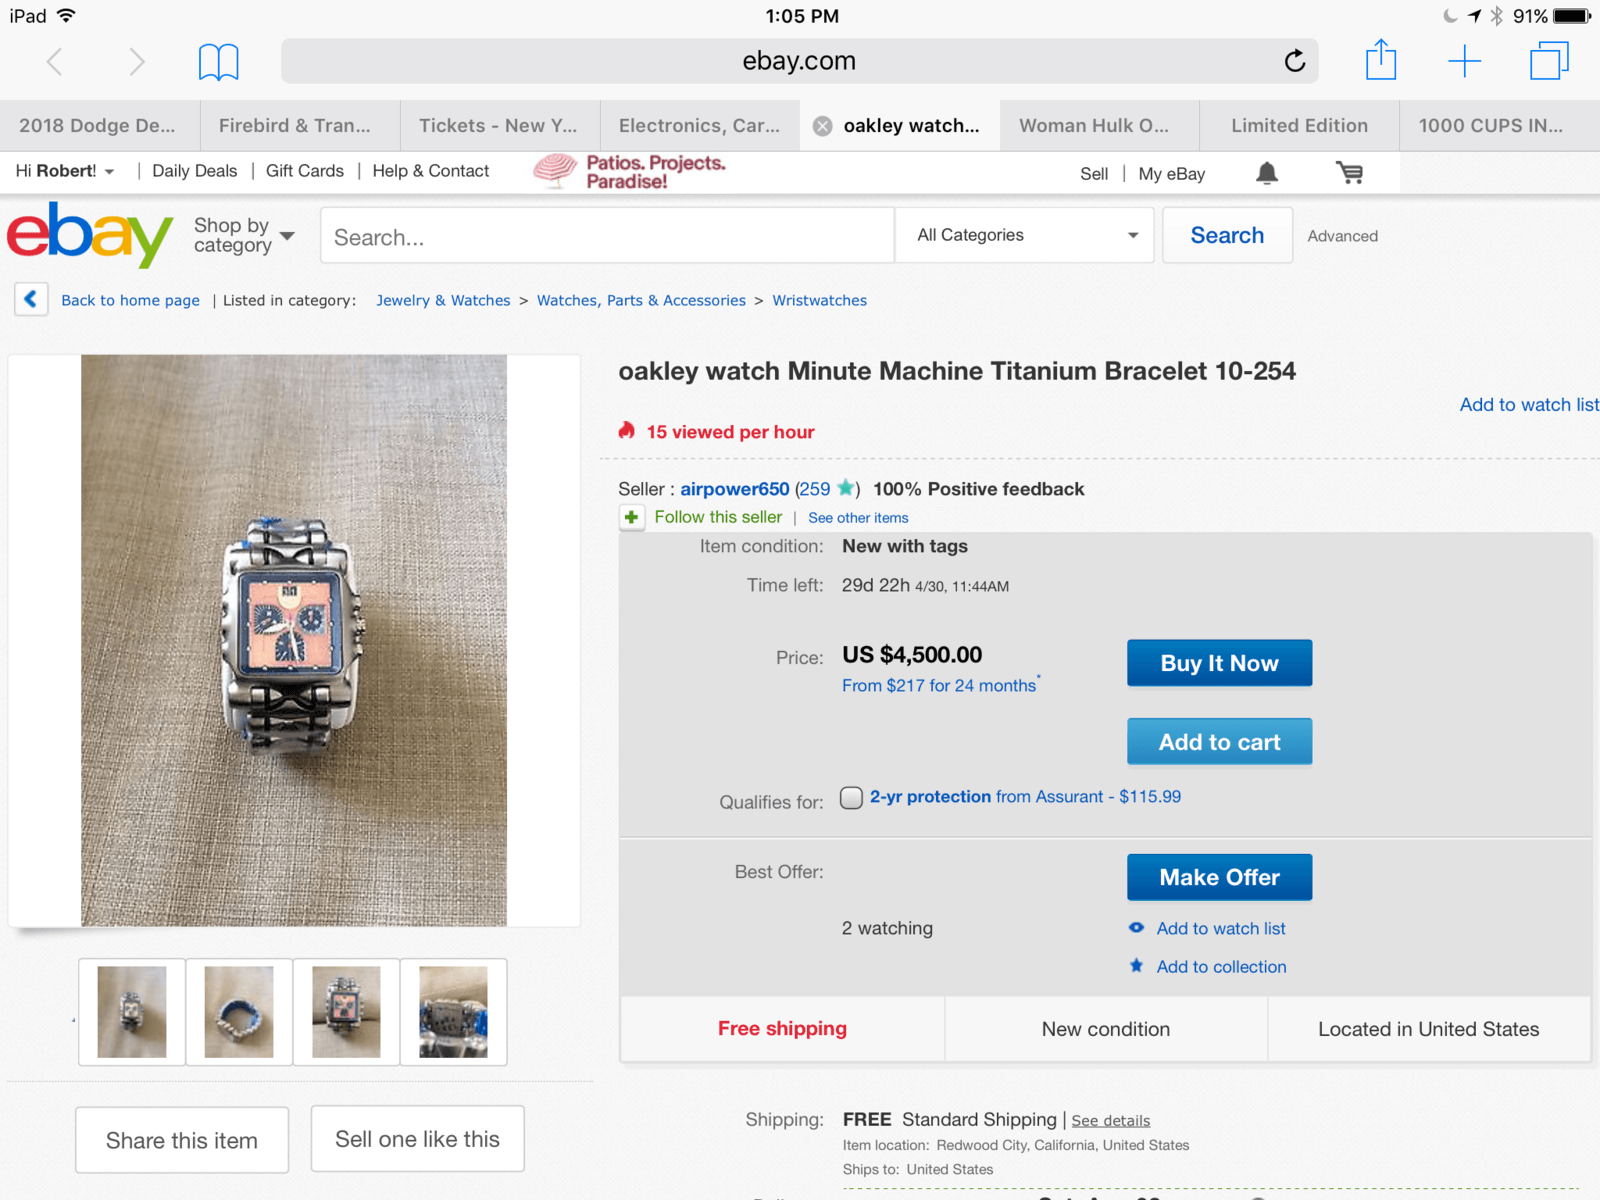Open a new tab with plus icon

1464,61
